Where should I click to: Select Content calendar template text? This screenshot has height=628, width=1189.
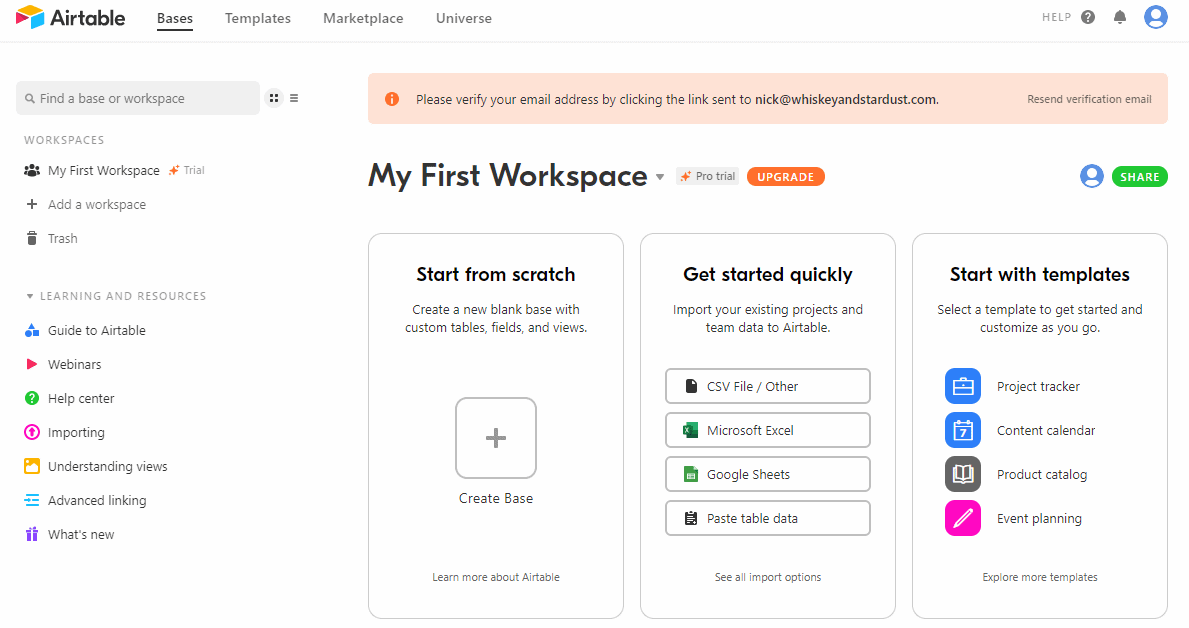pos(1046,430)
